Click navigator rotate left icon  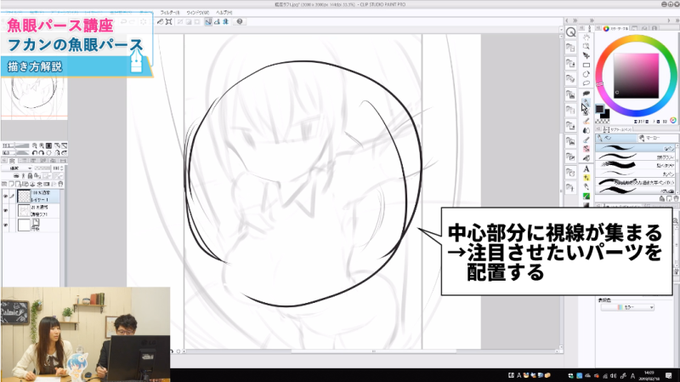35,153
